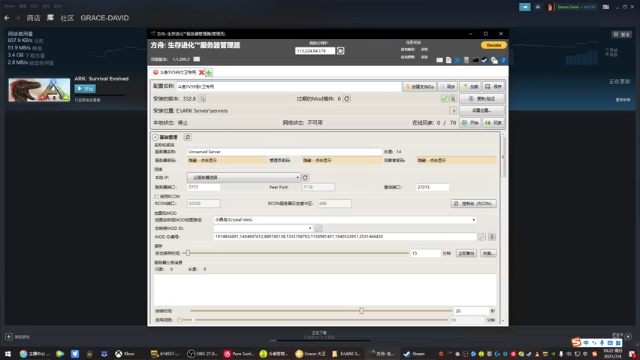Reveal the hidden spectator password field
The width and height of the screenshot is (640, 360).
click(456, 160)
